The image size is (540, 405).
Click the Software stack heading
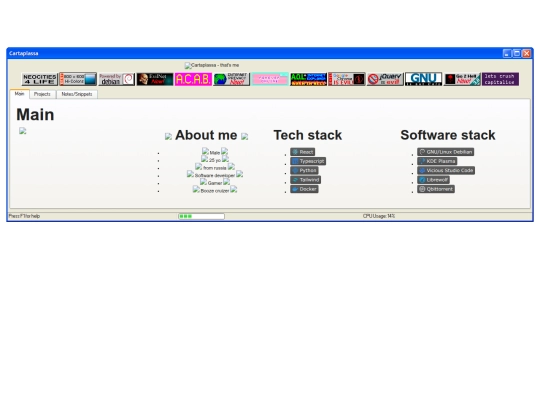448,135
